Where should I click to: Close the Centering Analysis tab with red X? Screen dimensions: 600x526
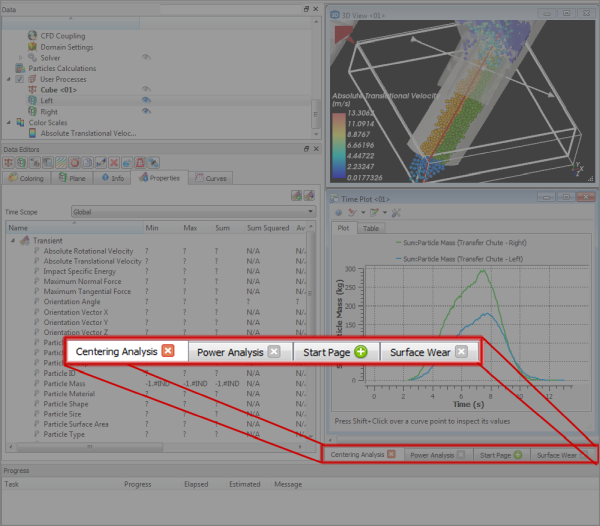pos(169,351)
